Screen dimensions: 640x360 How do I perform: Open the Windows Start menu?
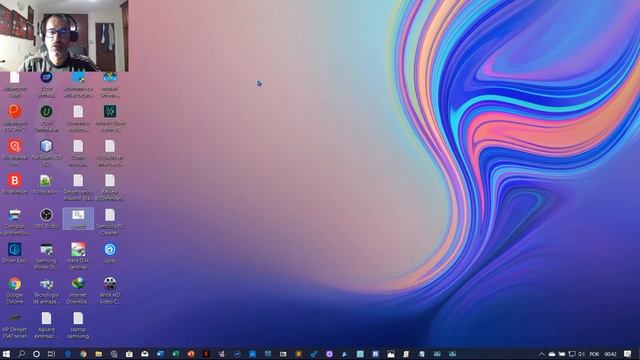[6, 354]
